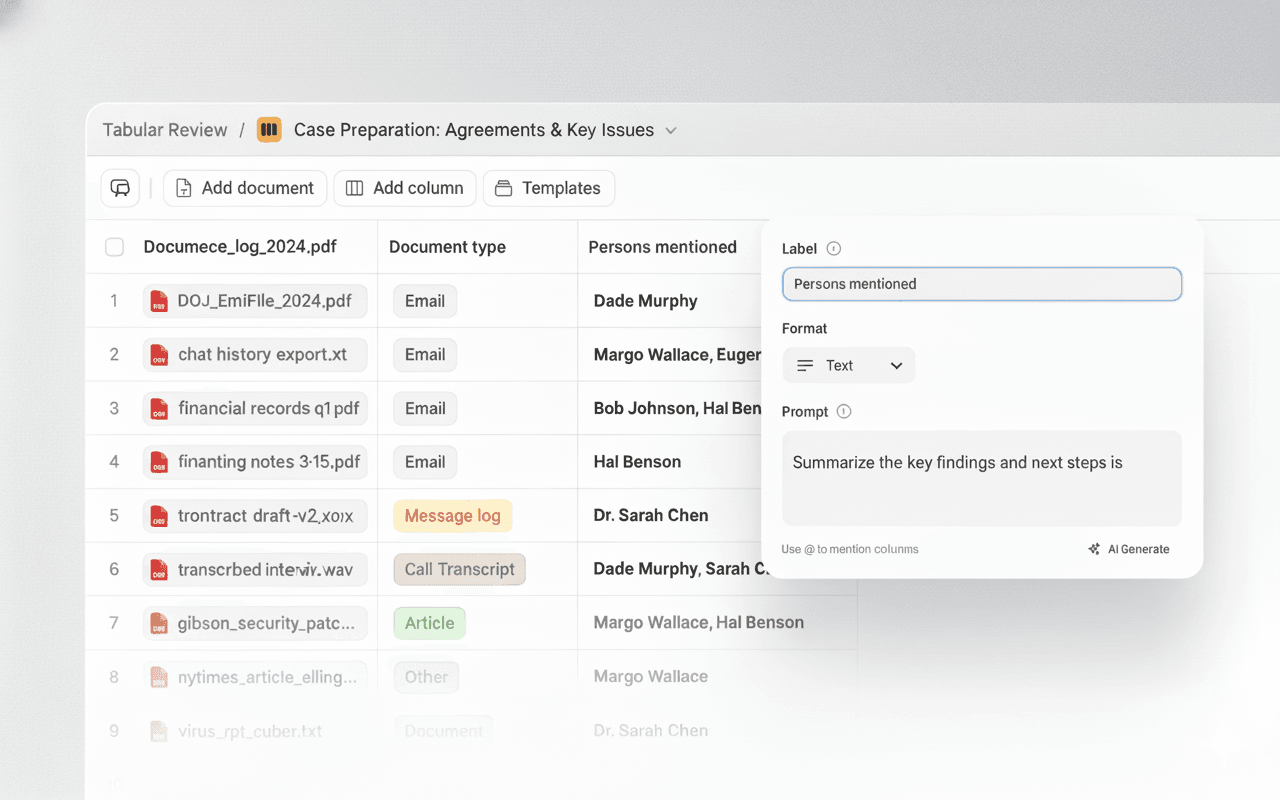Click the file icon beside virus_rpt_cuber.txt
1280x800 pixels.
(157, 731)
